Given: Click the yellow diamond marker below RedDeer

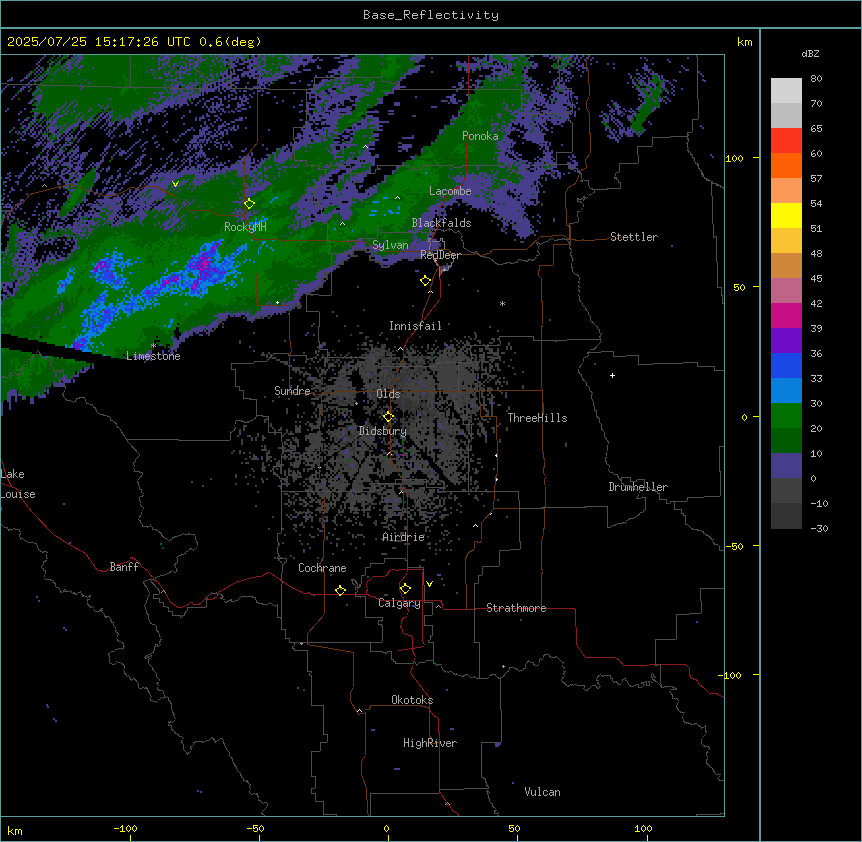Looking at the screenshot, I should (x=425, y=281).
